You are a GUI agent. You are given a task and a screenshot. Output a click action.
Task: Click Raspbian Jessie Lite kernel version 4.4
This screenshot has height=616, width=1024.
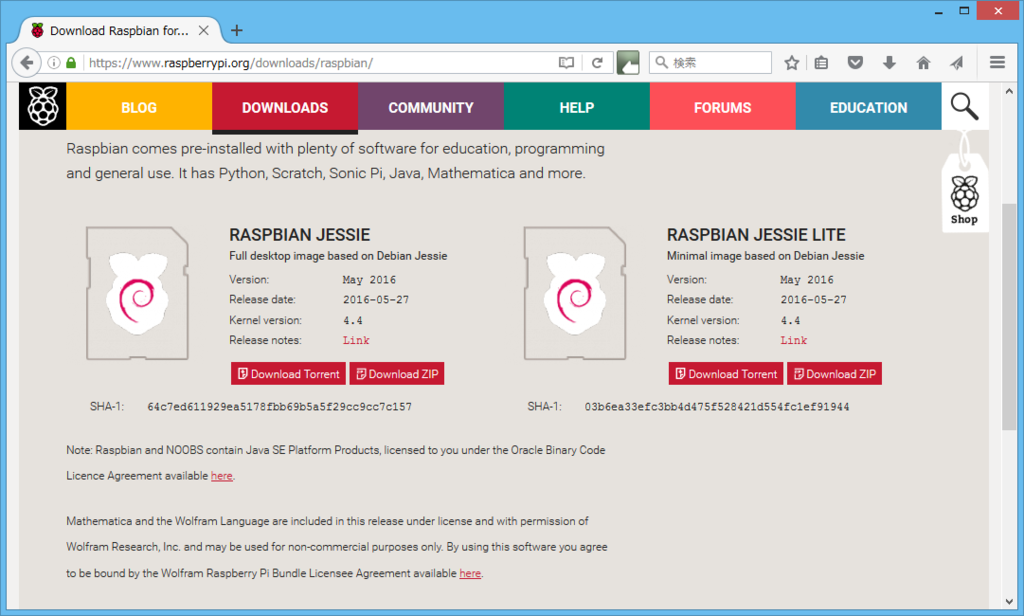pyautogui.click(x=790, y=321)
